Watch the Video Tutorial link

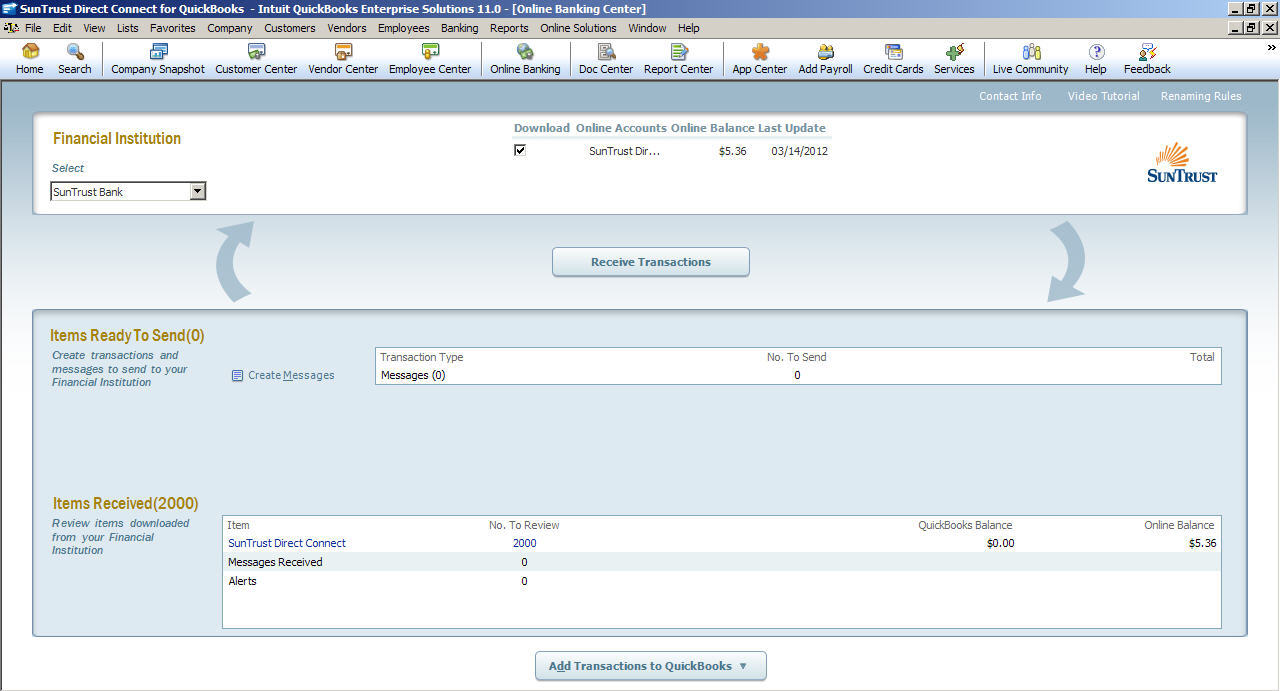coord(1103,96)
